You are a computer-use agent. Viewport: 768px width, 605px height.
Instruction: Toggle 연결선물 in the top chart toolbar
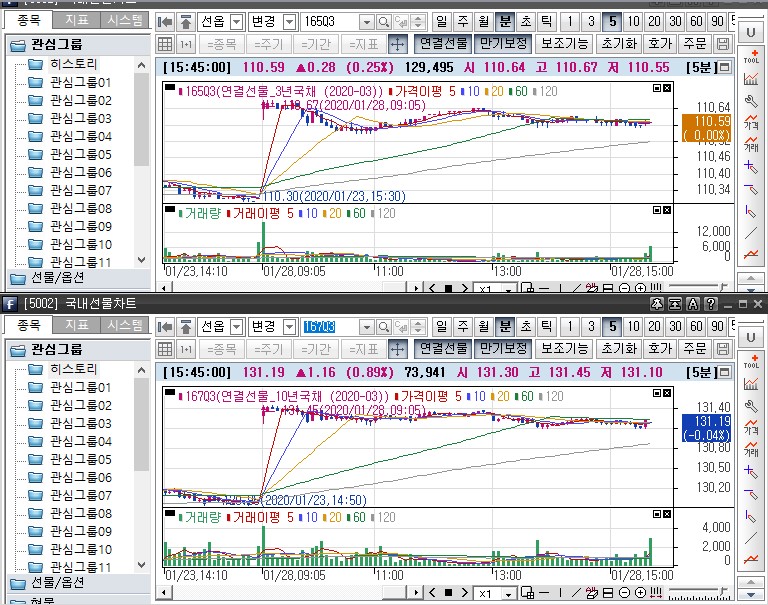coord(441,44)
